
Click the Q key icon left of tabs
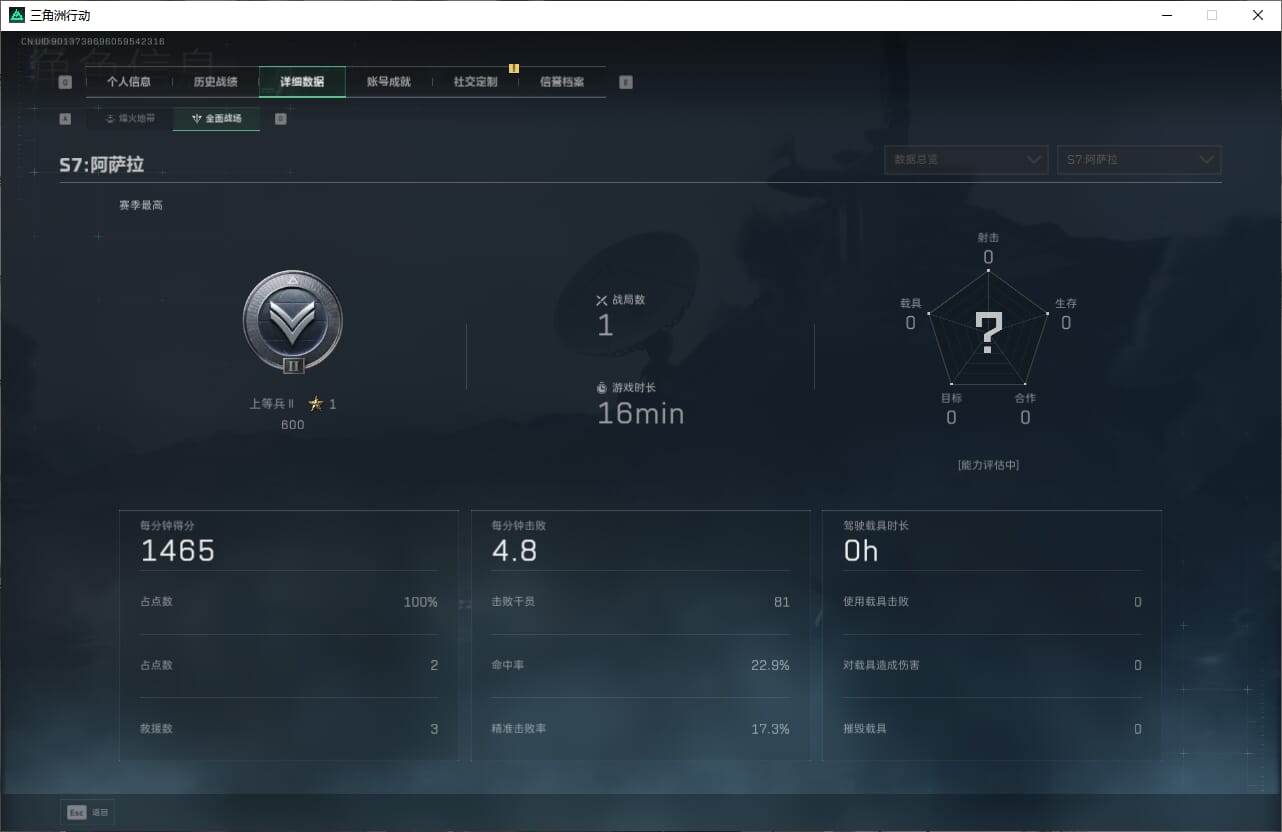[x=65, y=82]
